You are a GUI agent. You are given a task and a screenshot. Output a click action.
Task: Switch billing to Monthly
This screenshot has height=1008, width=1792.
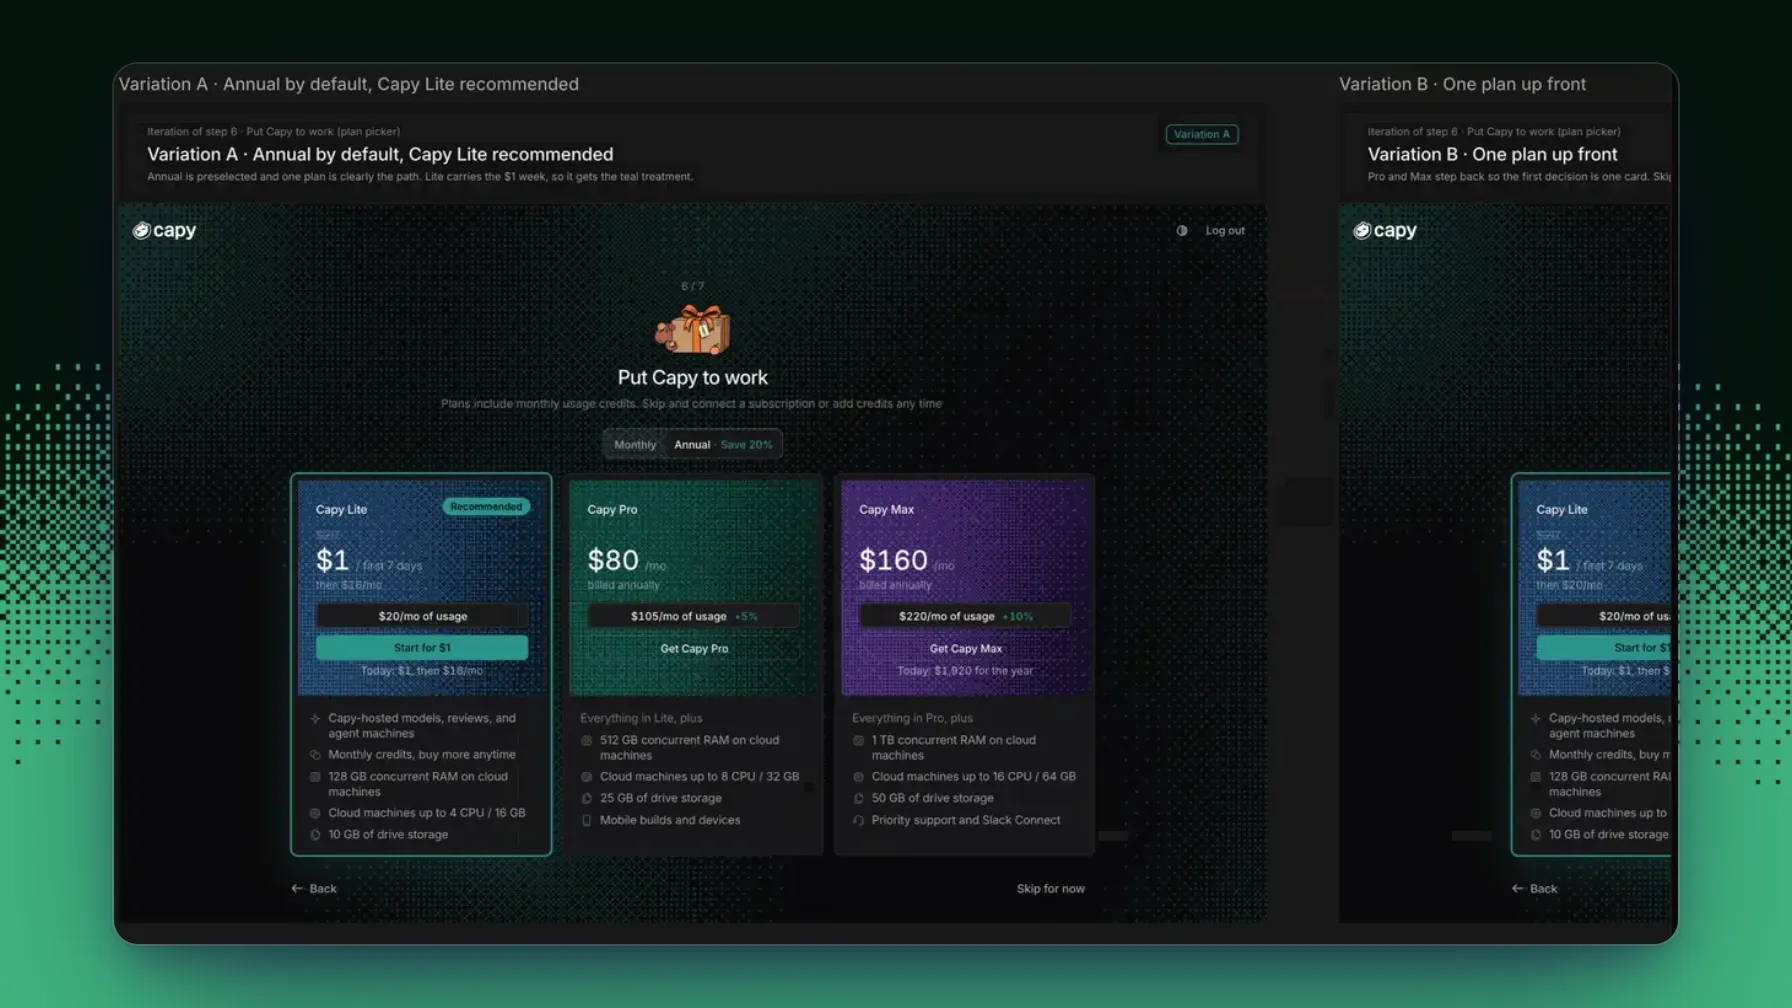pyautogui.click(x=635, y=444)
